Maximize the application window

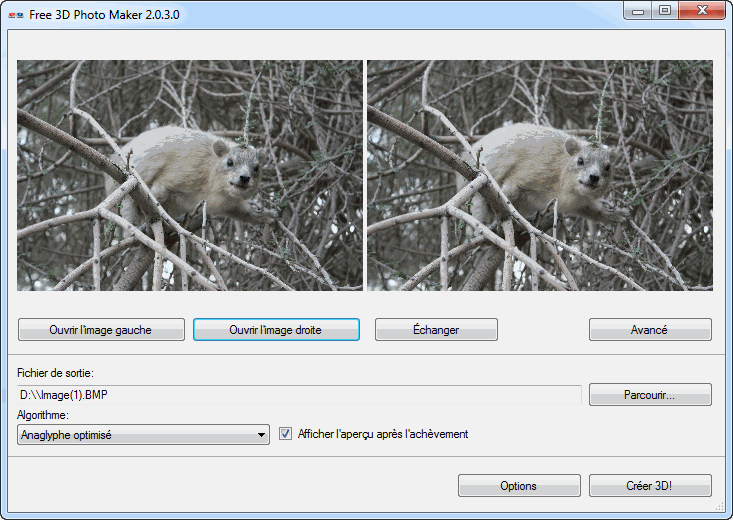click(664, 11)
